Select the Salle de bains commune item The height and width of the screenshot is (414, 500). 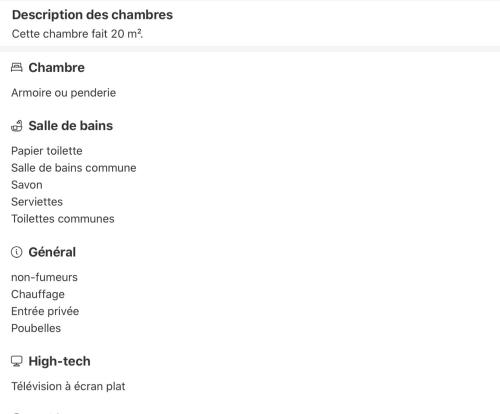pyautogui.click(x=74, y=168)
